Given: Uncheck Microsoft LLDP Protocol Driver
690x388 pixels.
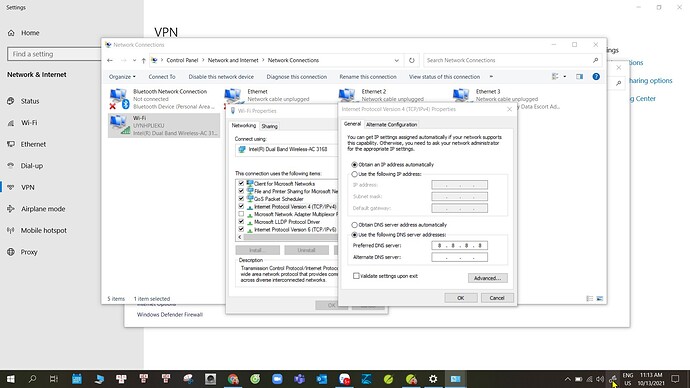Looking at the screenshot, I should click(241, 222).
